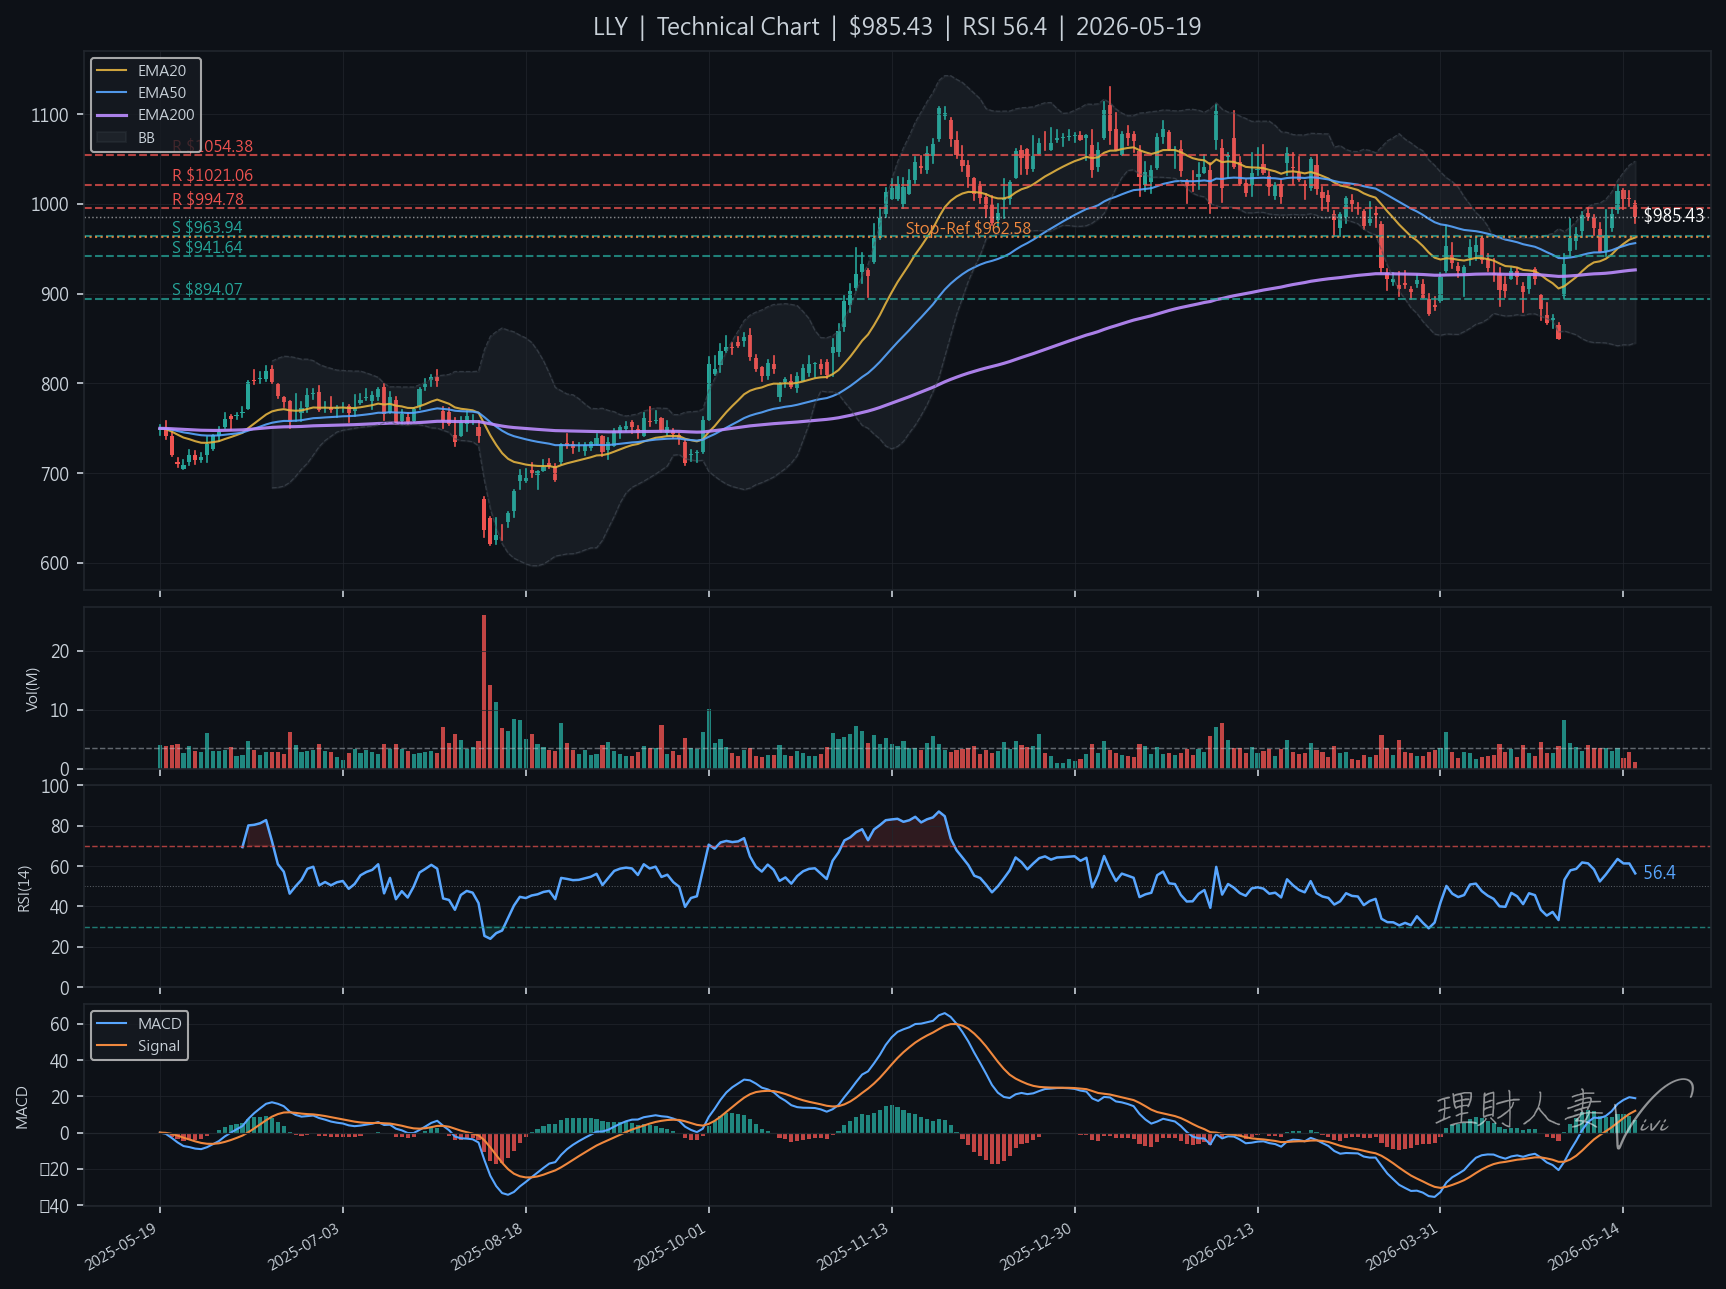Viewport: 1726px width, 1289px height.
Task: Click the 2025-08-18 date axis label
Action: click(487, 1247)
